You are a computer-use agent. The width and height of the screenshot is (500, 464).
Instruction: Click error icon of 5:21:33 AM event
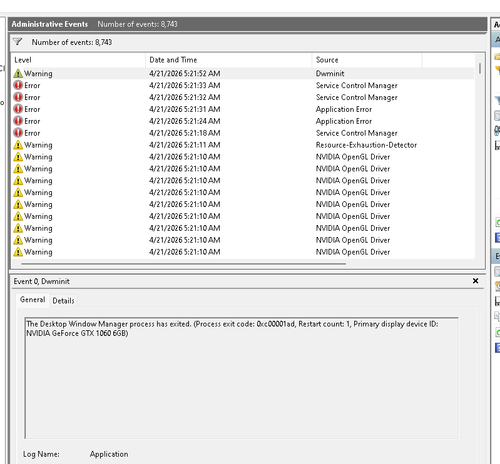[x=18, y=85]
